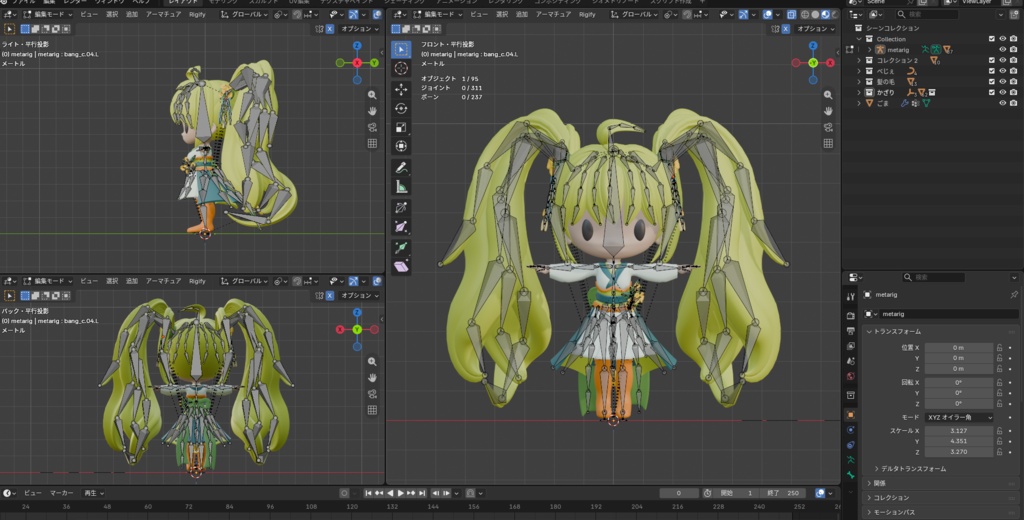Open Rigify menu in front viewport
1024x520 pixels.
tap(587, 14)
